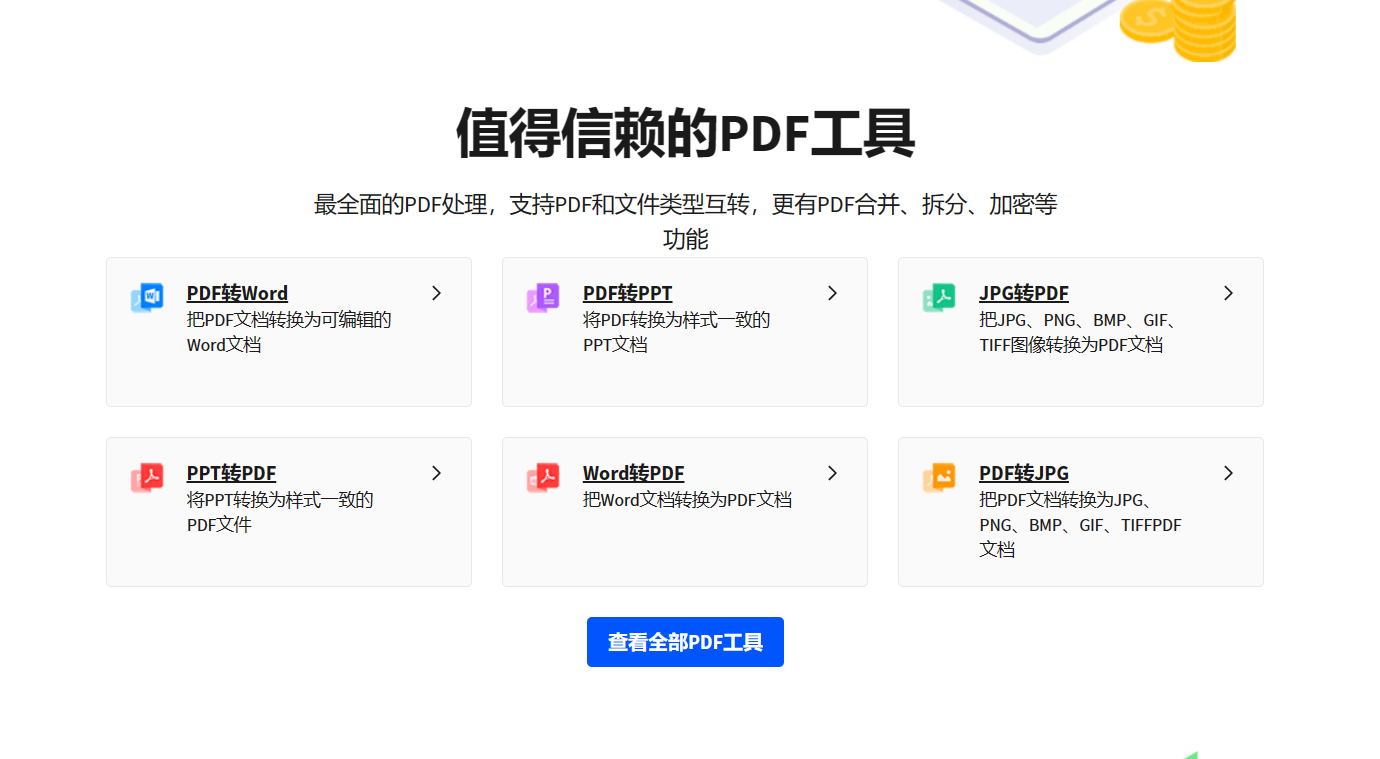Click the PDF转PPT purple icon
The height and width of the screenshot is (759, 1380).
click(542, 297)
